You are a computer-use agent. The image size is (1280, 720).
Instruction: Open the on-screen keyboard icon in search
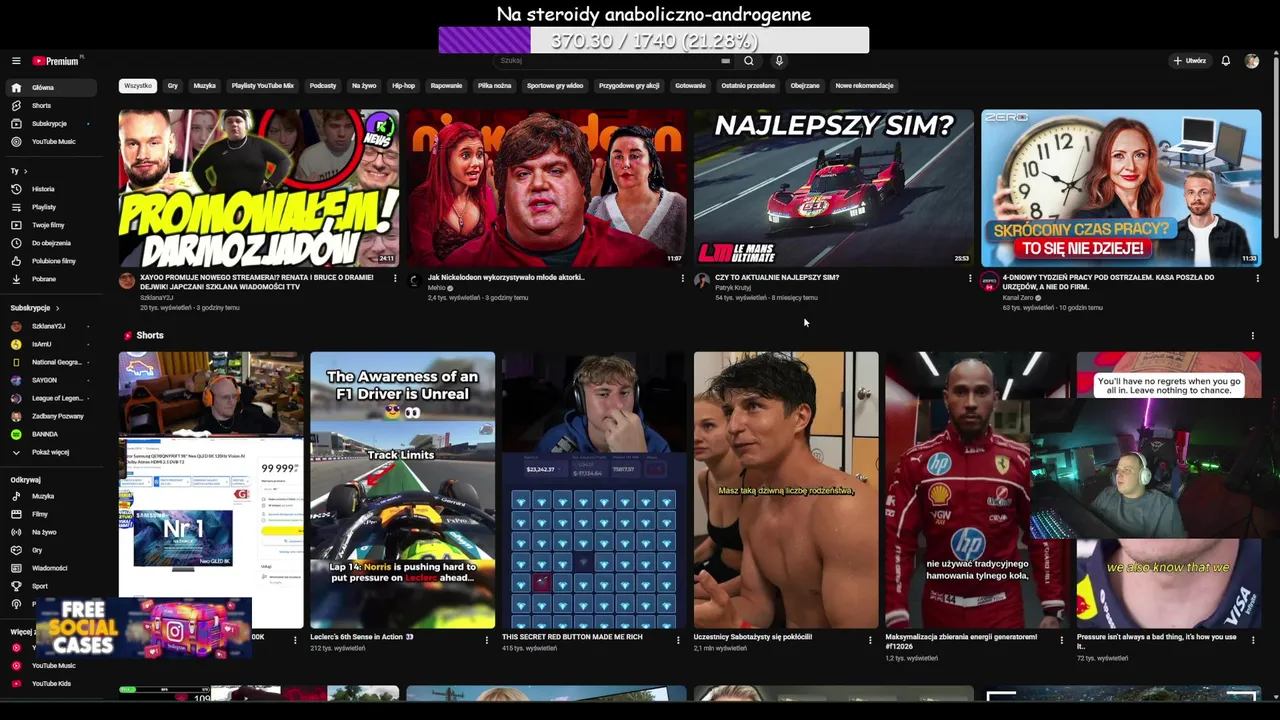[x=725, y=61]
